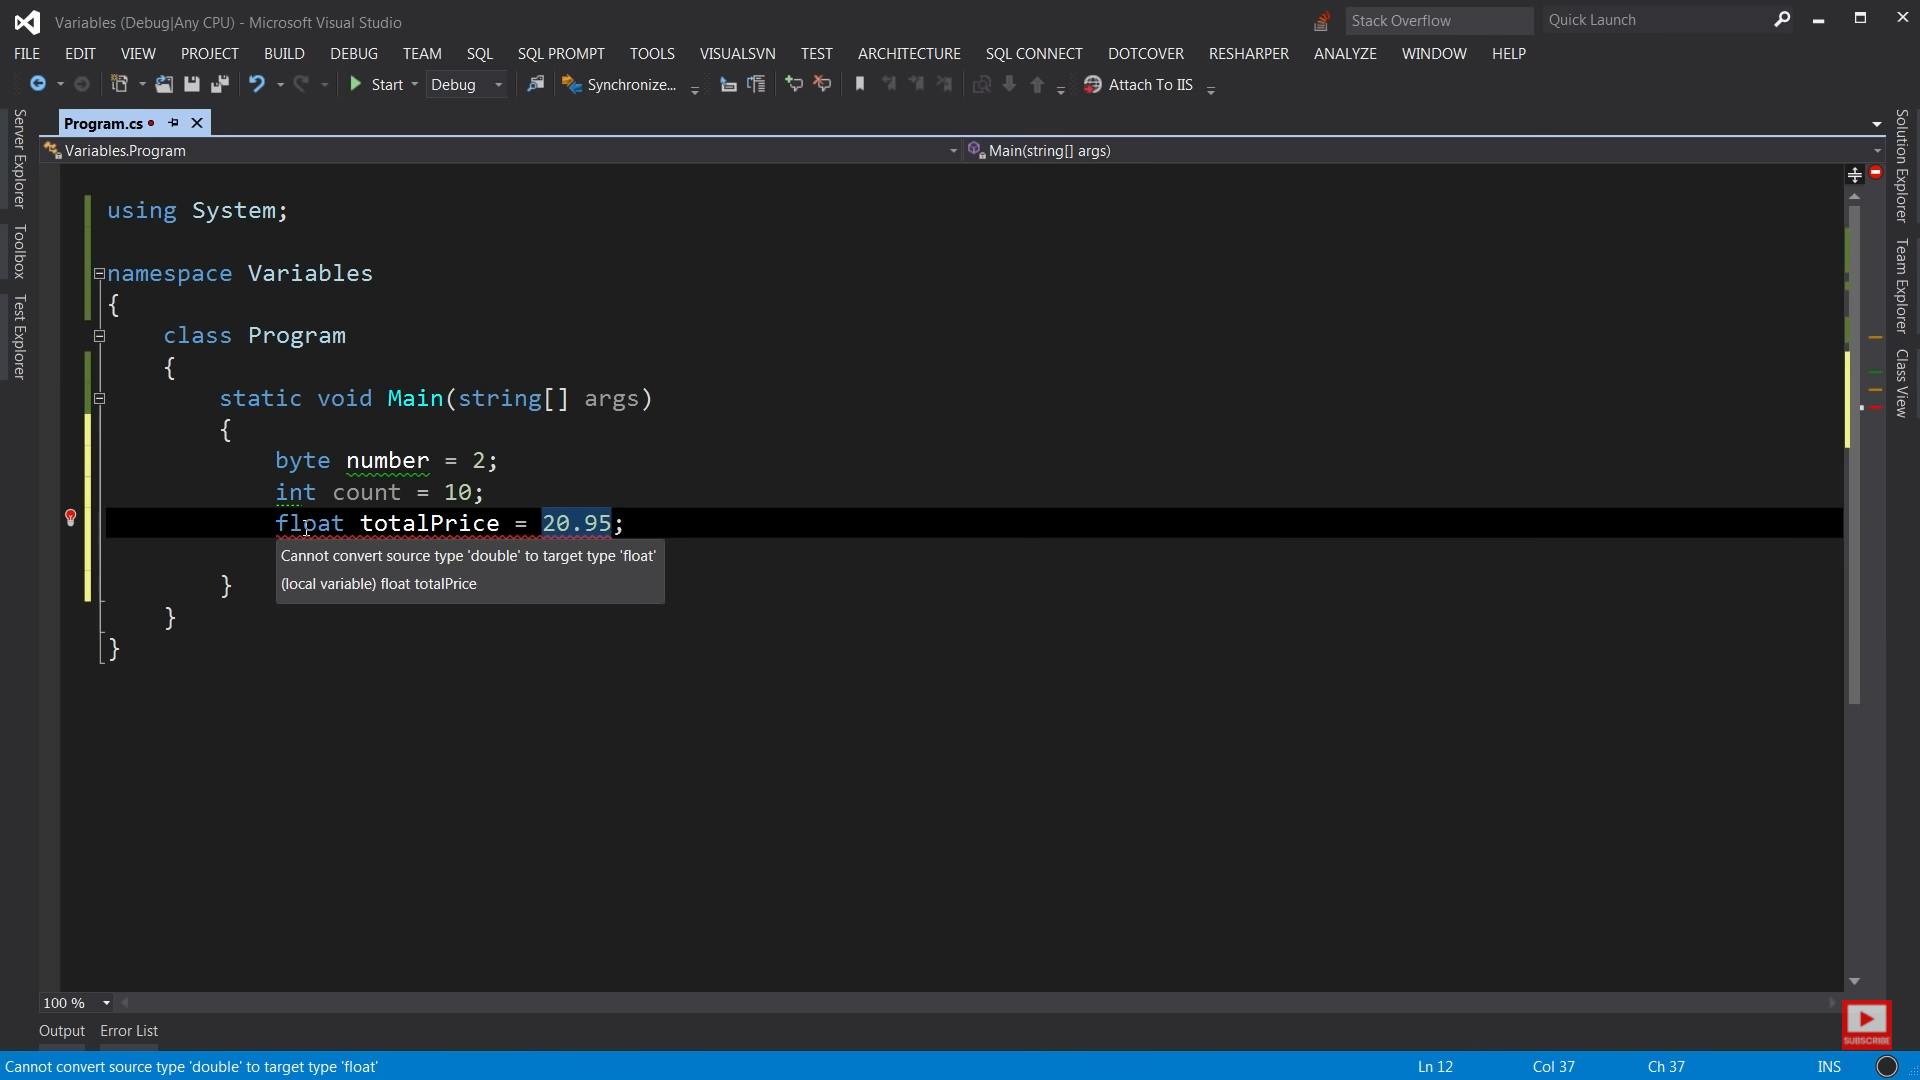This screenshot has height=1080, width=1920.
Task: Open the Debug menu
Action: (354, 54)
